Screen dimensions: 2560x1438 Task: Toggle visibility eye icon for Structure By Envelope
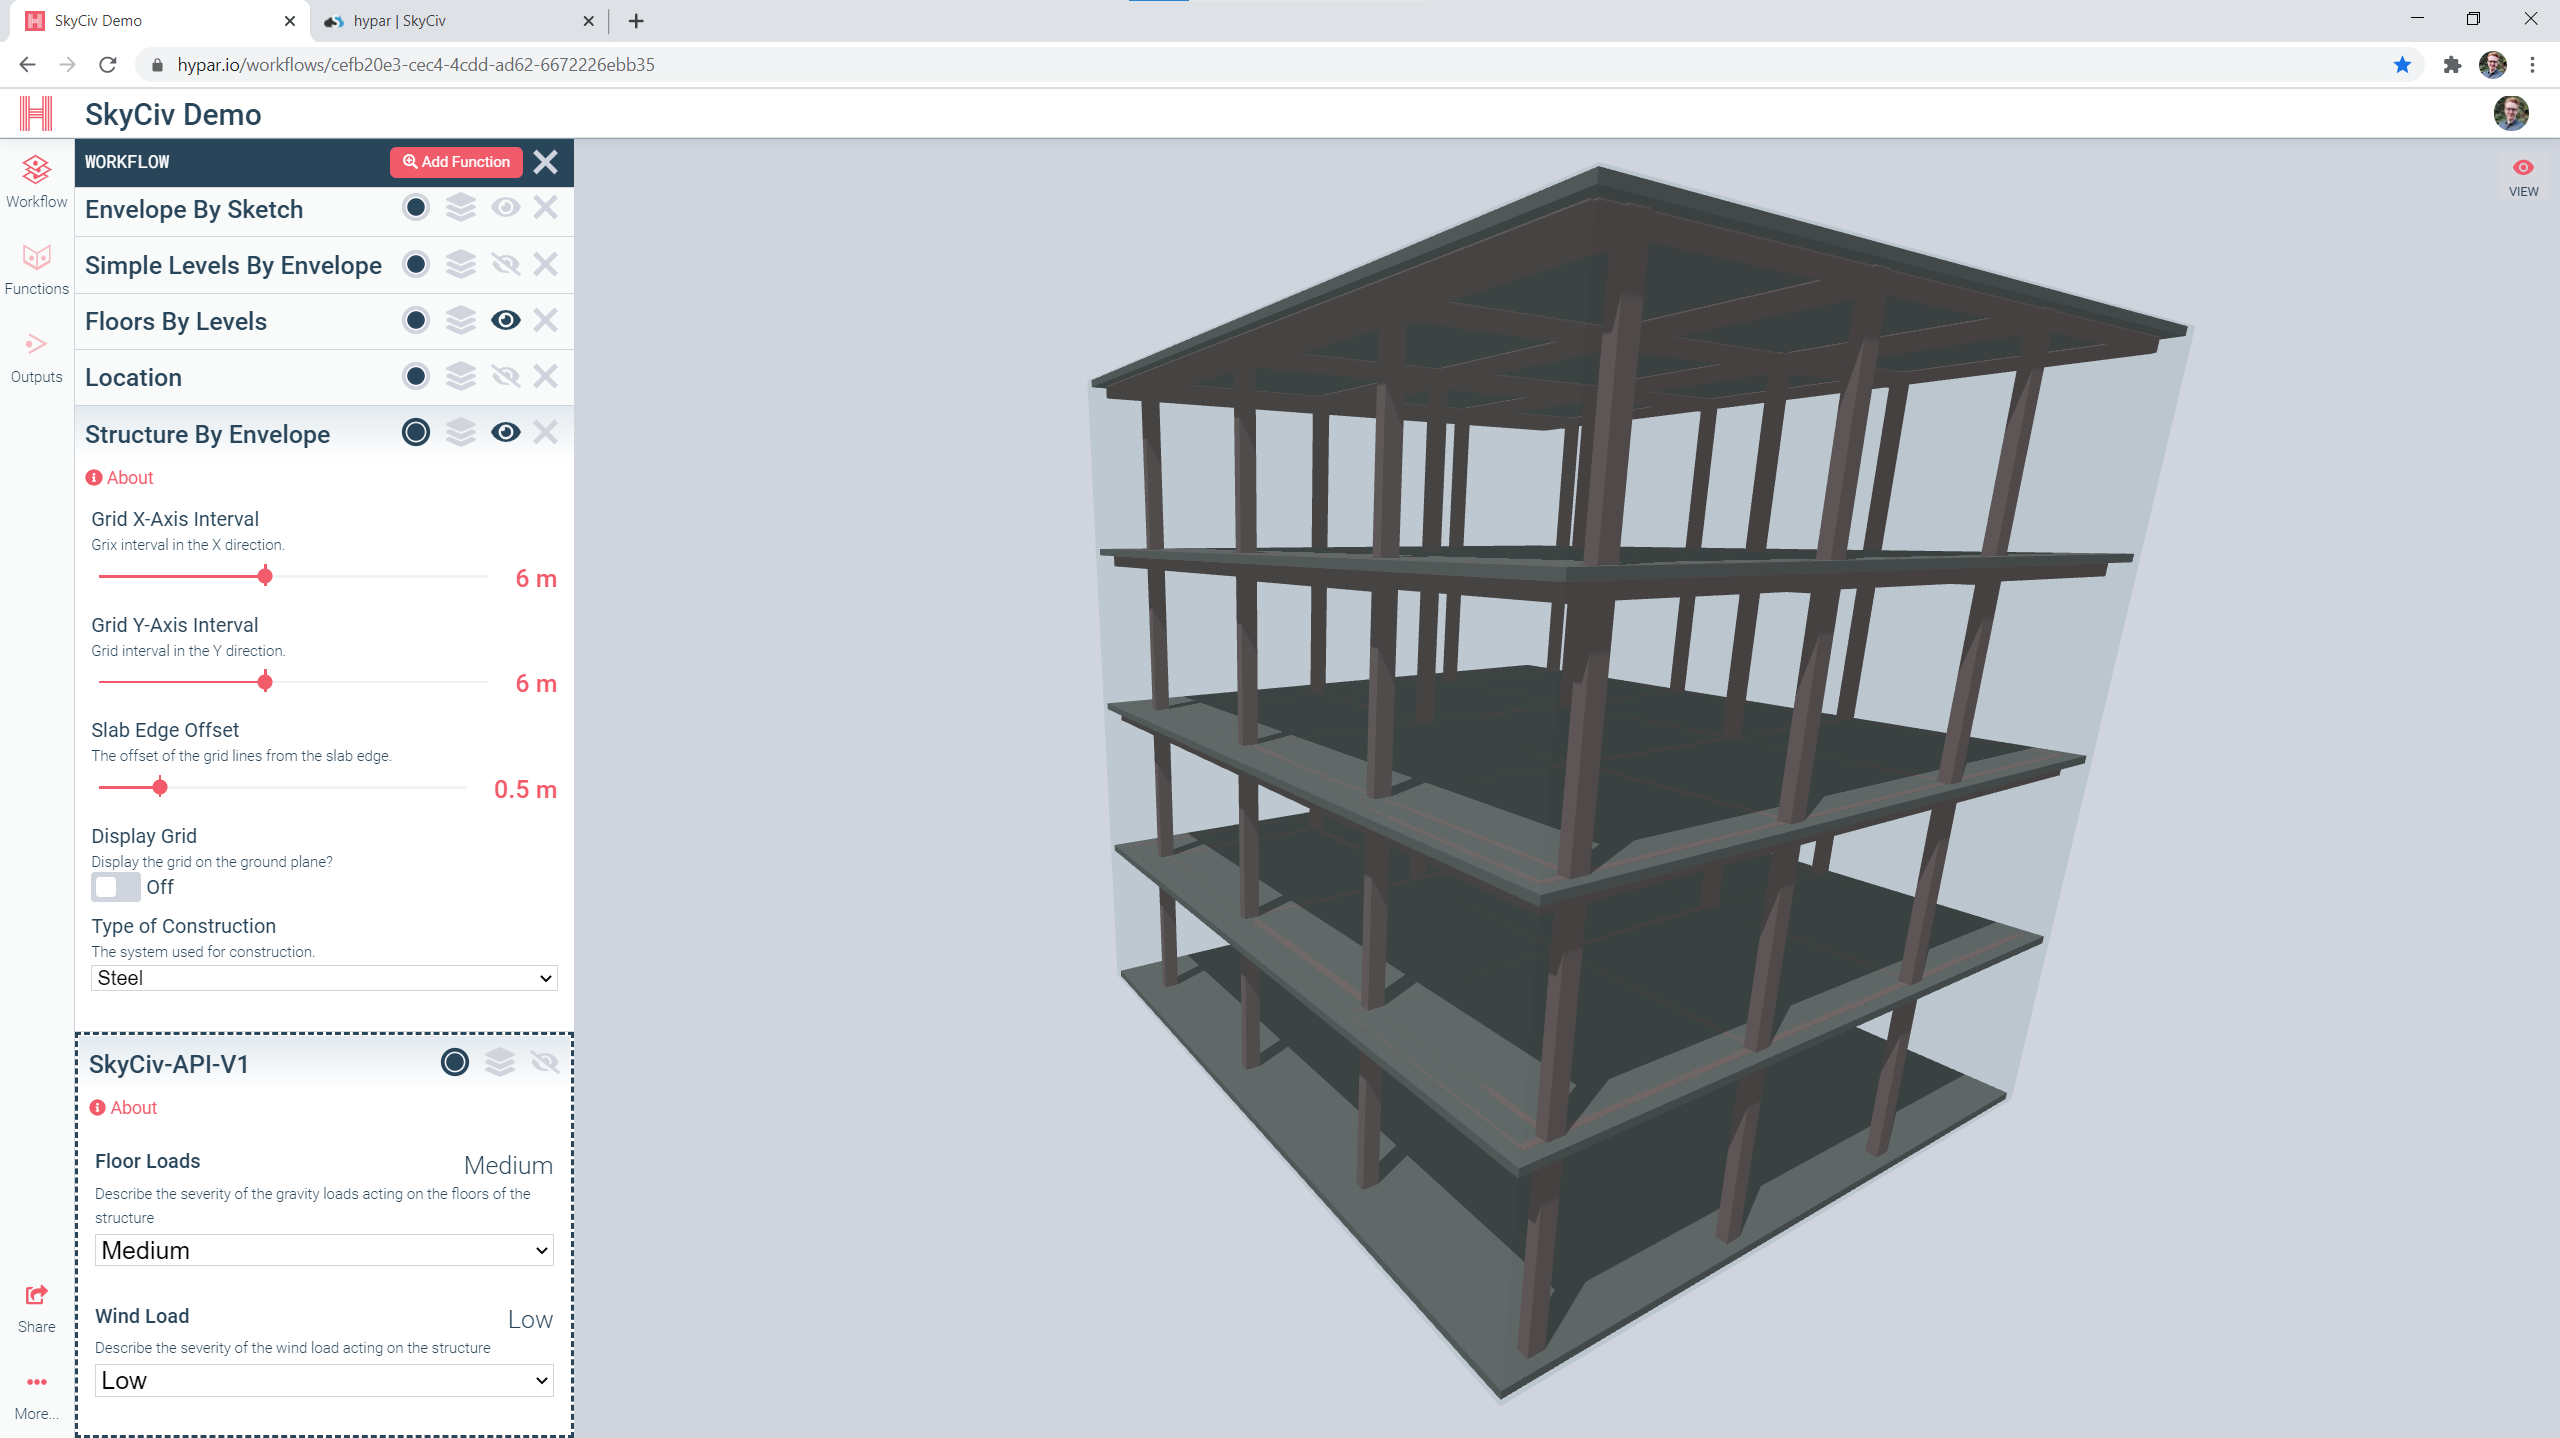click(x=505, y=432)
